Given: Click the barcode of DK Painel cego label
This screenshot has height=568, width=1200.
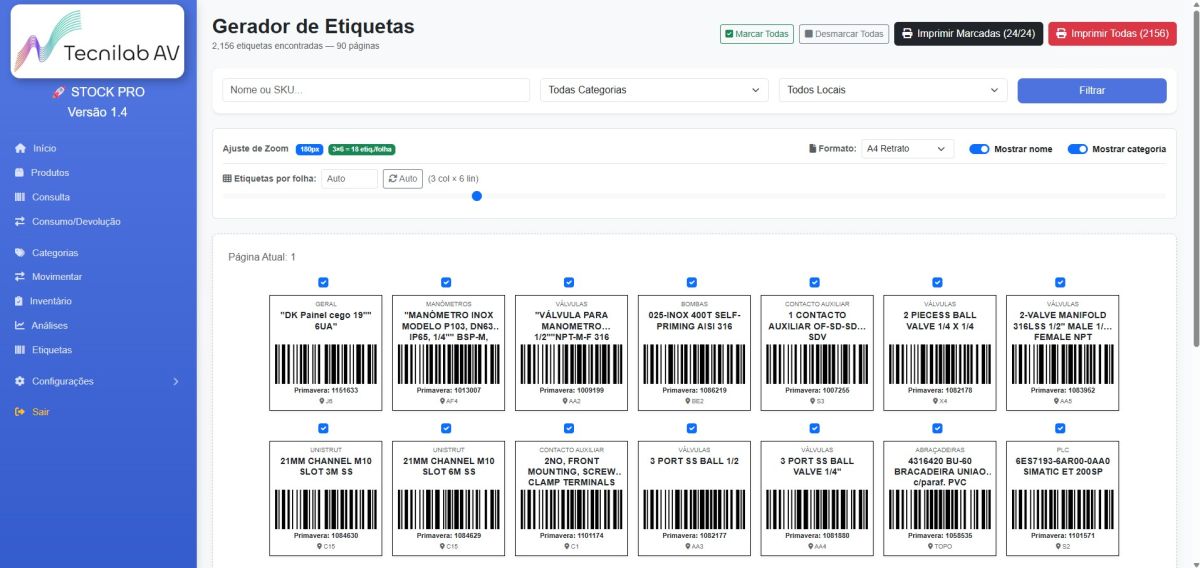Looking at the screenshot, I should (x=326, y=364).
